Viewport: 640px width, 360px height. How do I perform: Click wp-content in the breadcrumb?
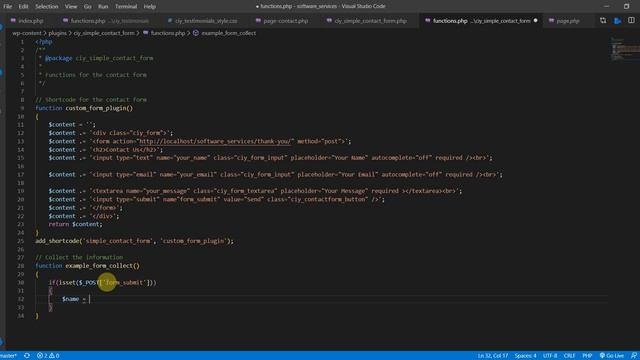[x=27, y=33]
